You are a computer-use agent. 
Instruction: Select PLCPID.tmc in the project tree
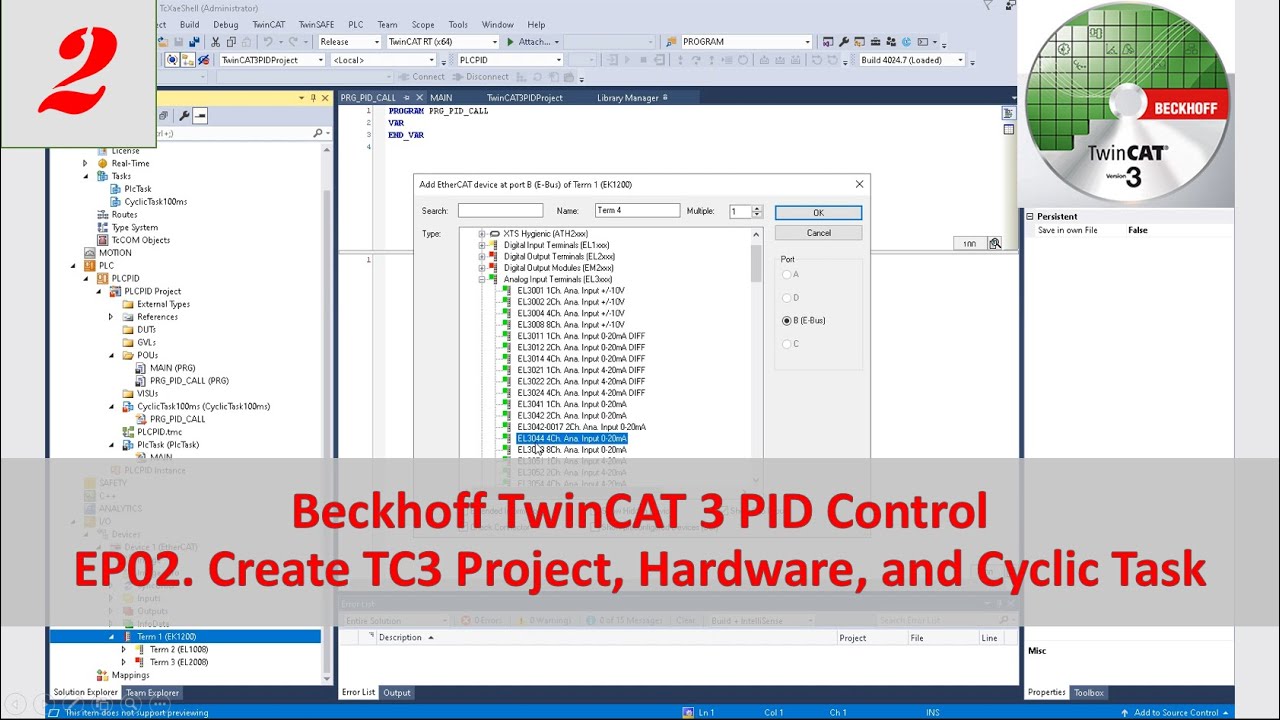pyautogui.click(x=159, y=432)
